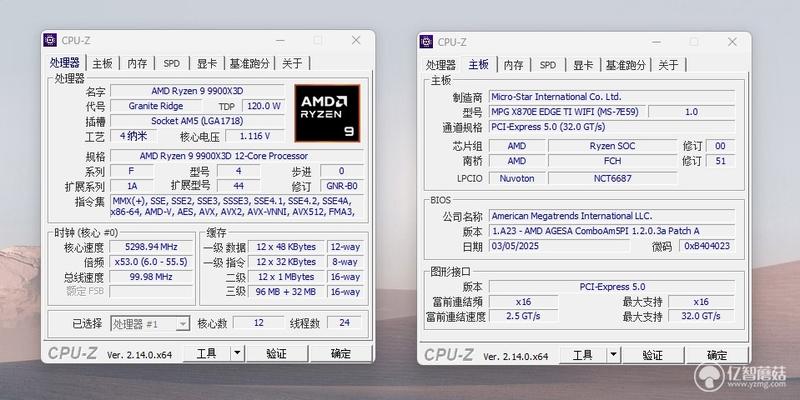The image size is (800, 400).
Task: Click CPU-Z app icon in left window title bar
Action: tap(50, 40)
